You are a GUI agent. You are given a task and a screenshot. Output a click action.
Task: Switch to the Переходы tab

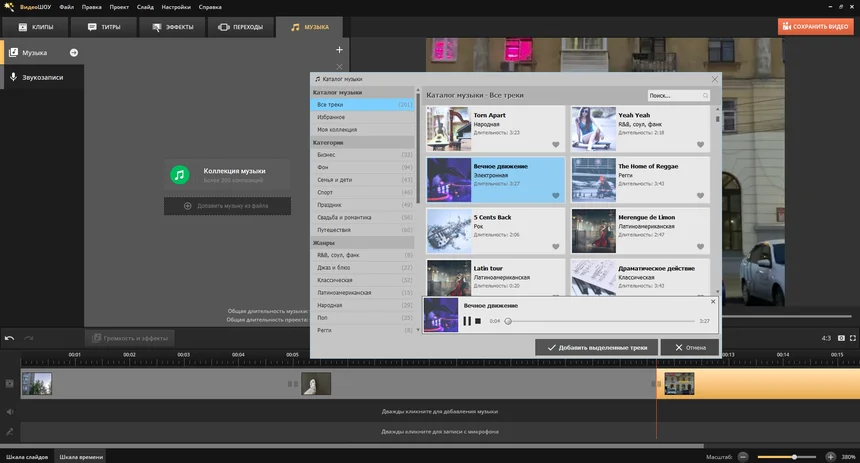coord(241,27)
